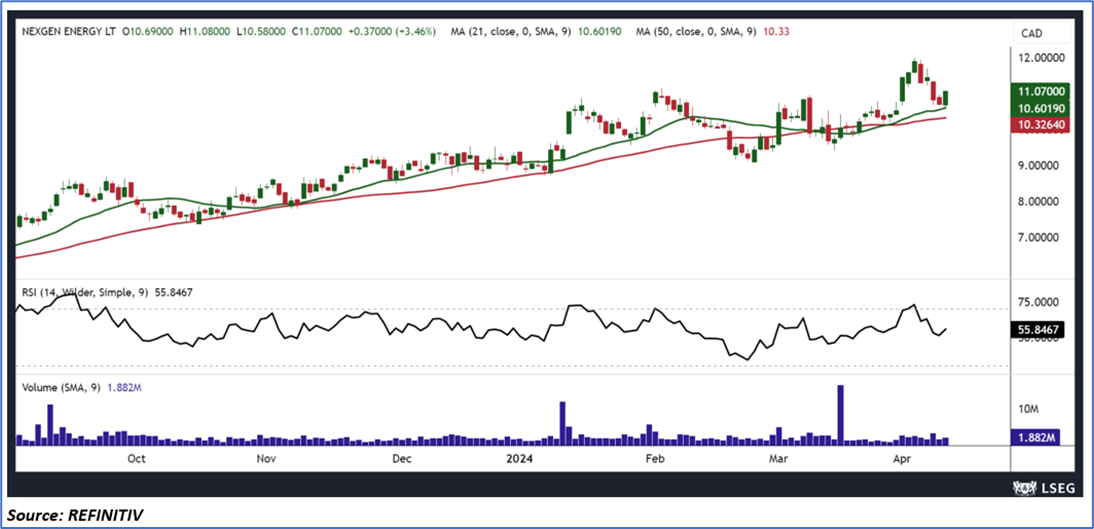Click the Source: REFINITIV caption
Screen dimensions: 1094x529
pos(77,516)
